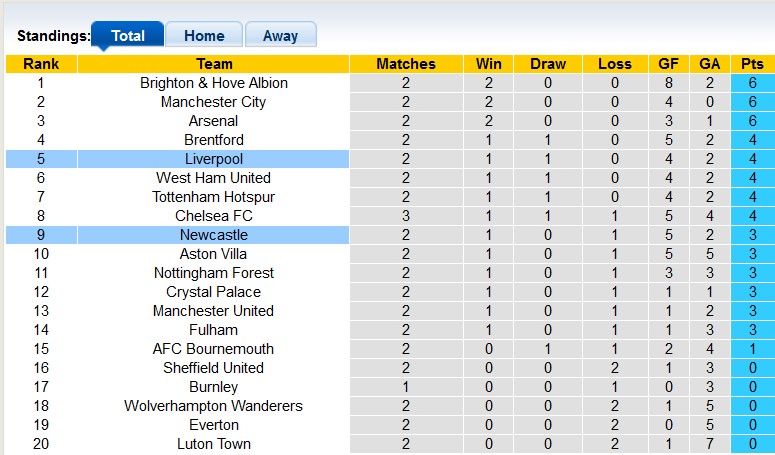The height and width of the screenshot is (455, 775).
Task: Click the Team column header
Action: tap(214, 64)
